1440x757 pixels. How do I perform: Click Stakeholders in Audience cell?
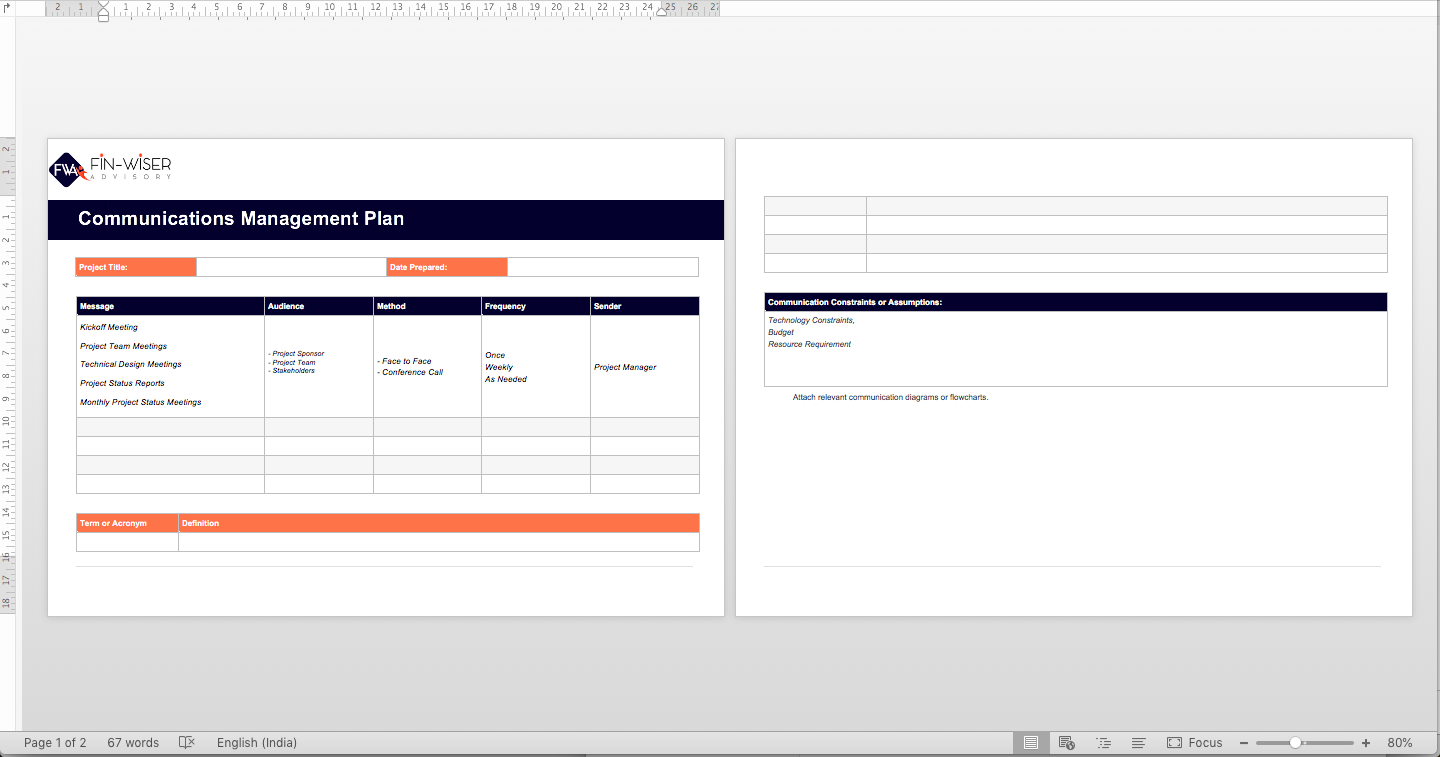[293, 371]
